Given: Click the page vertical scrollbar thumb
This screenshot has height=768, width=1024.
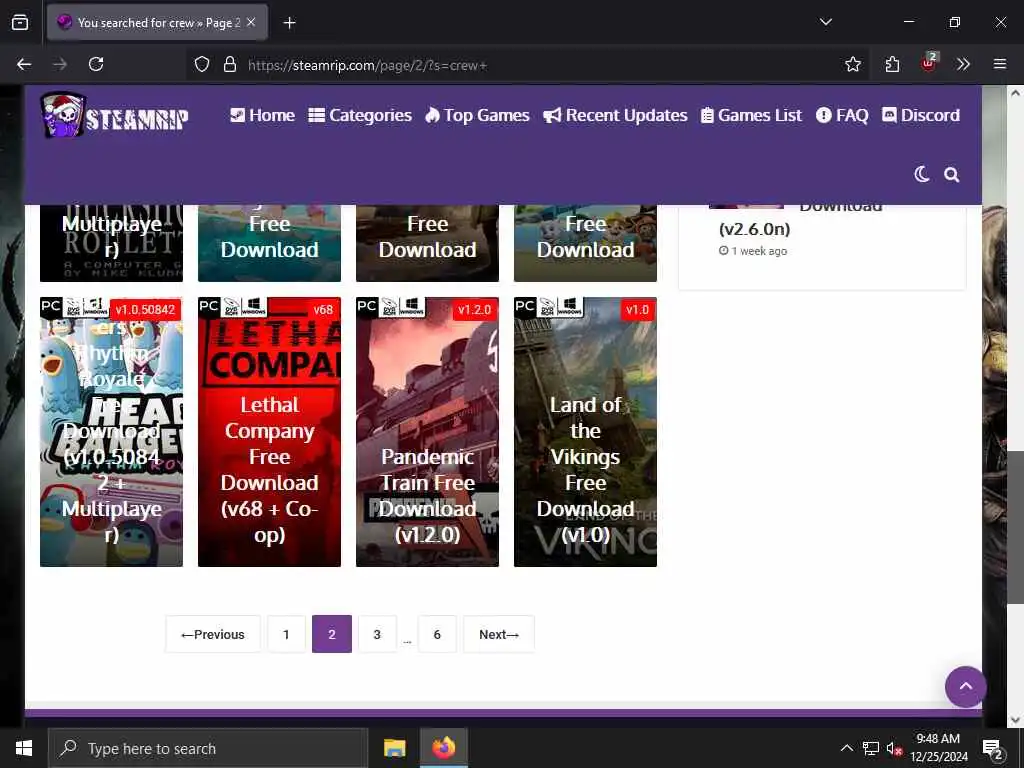Looking at the screenshot, I should click(x=1015, y=527).
